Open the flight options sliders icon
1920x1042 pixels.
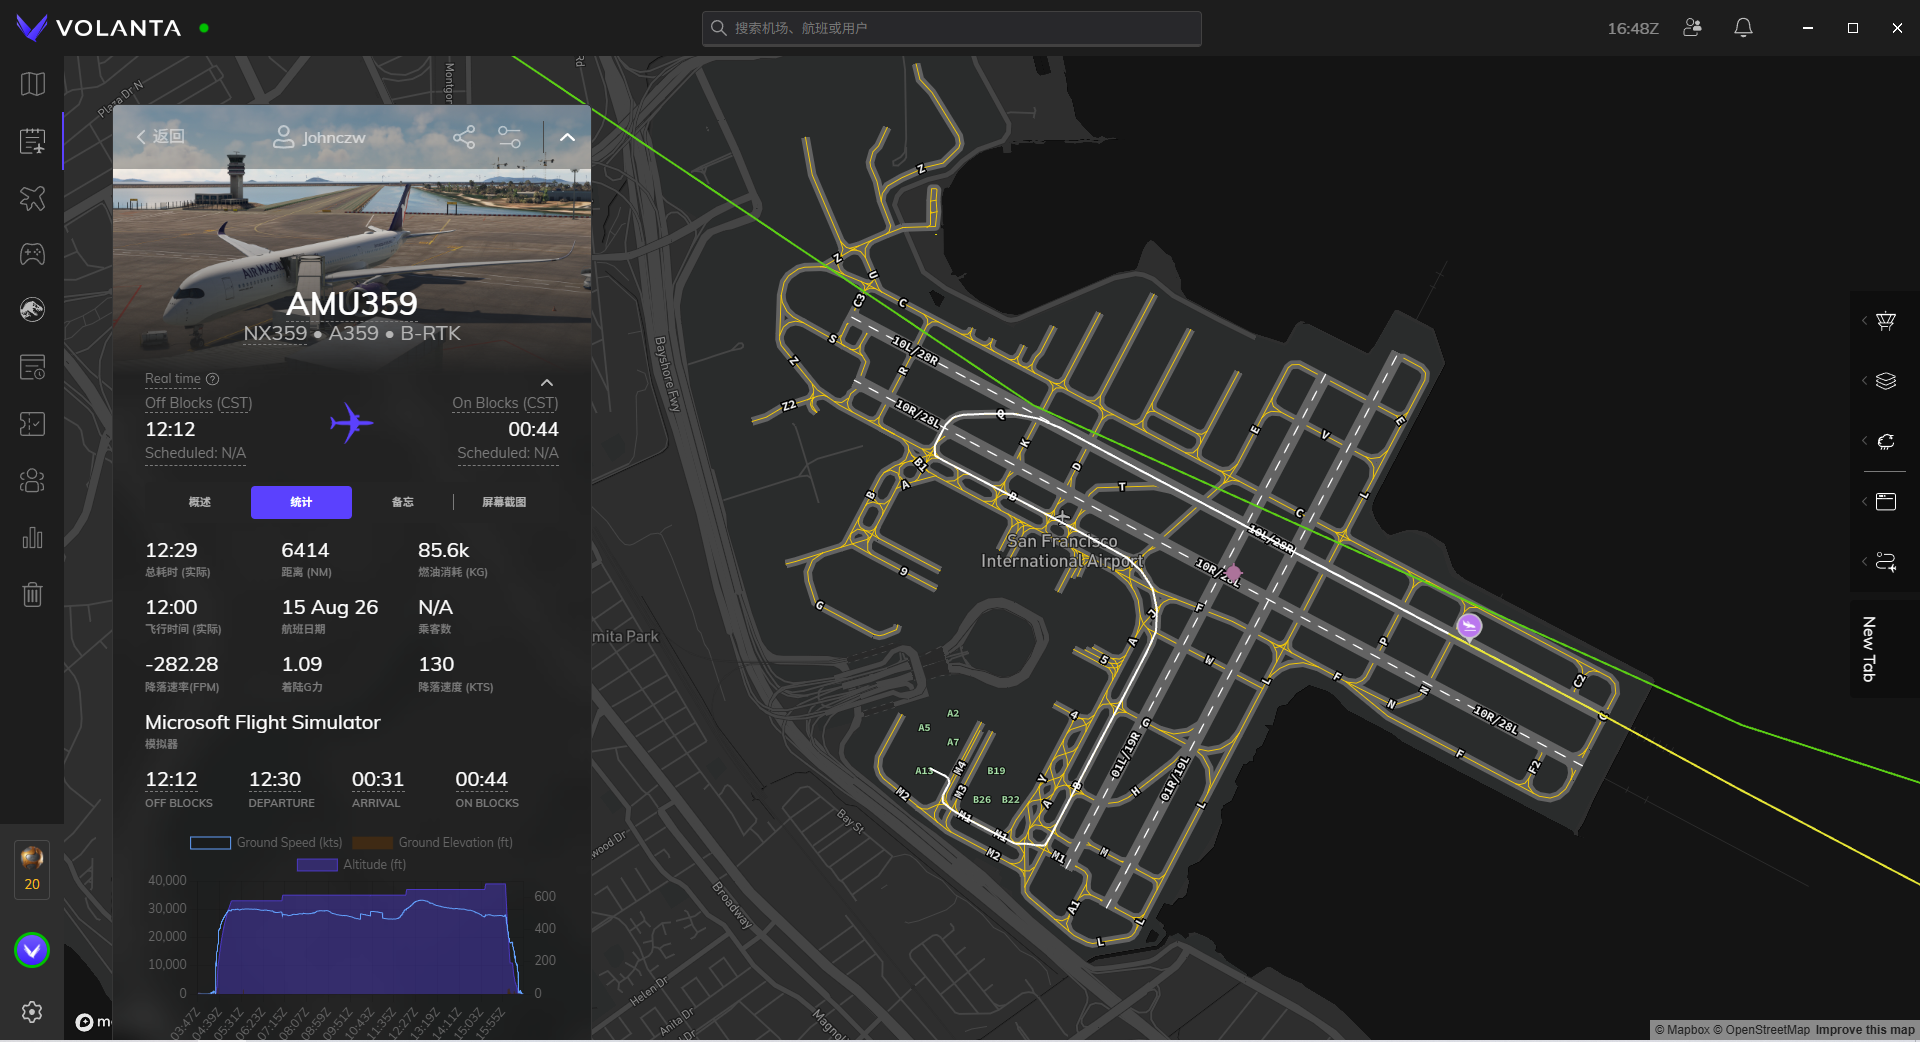coord(509,137)
